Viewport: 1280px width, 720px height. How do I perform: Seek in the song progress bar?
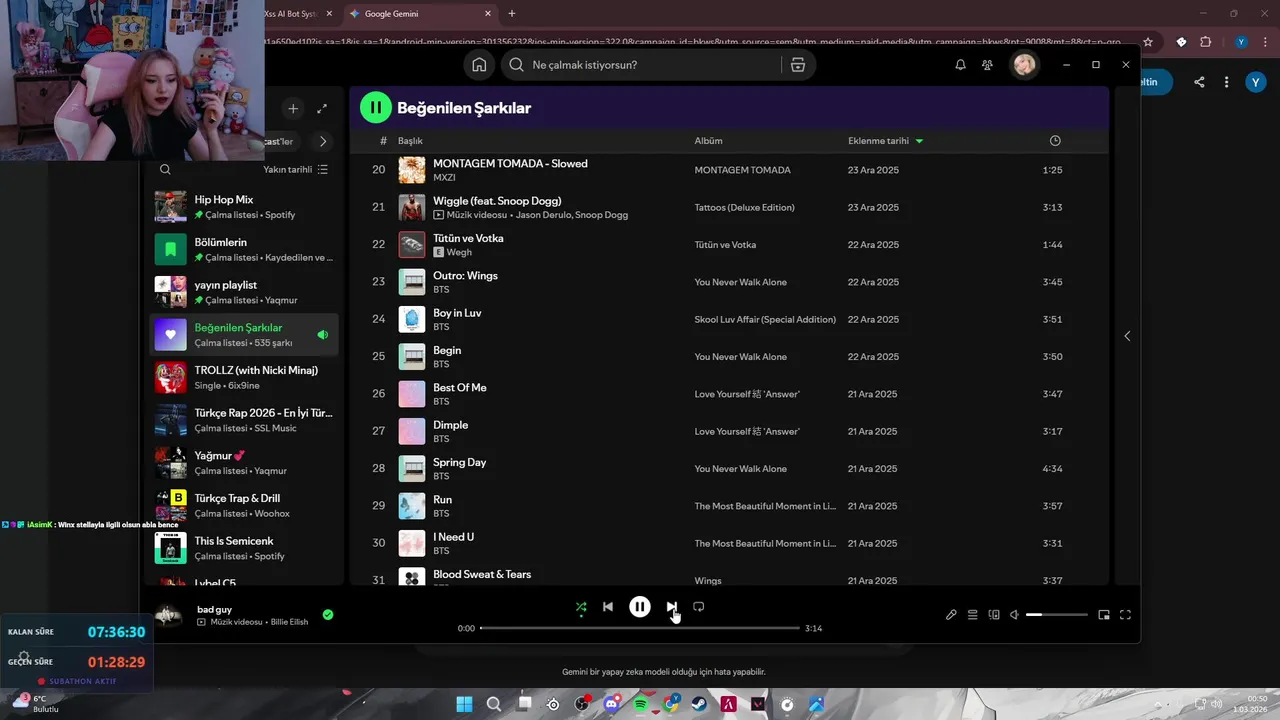(x=640, y=628)
